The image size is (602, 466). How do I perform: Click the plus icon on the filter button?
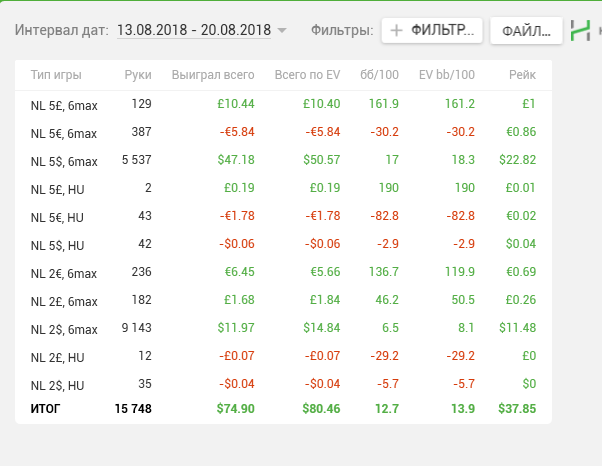[x=397, y=31]
